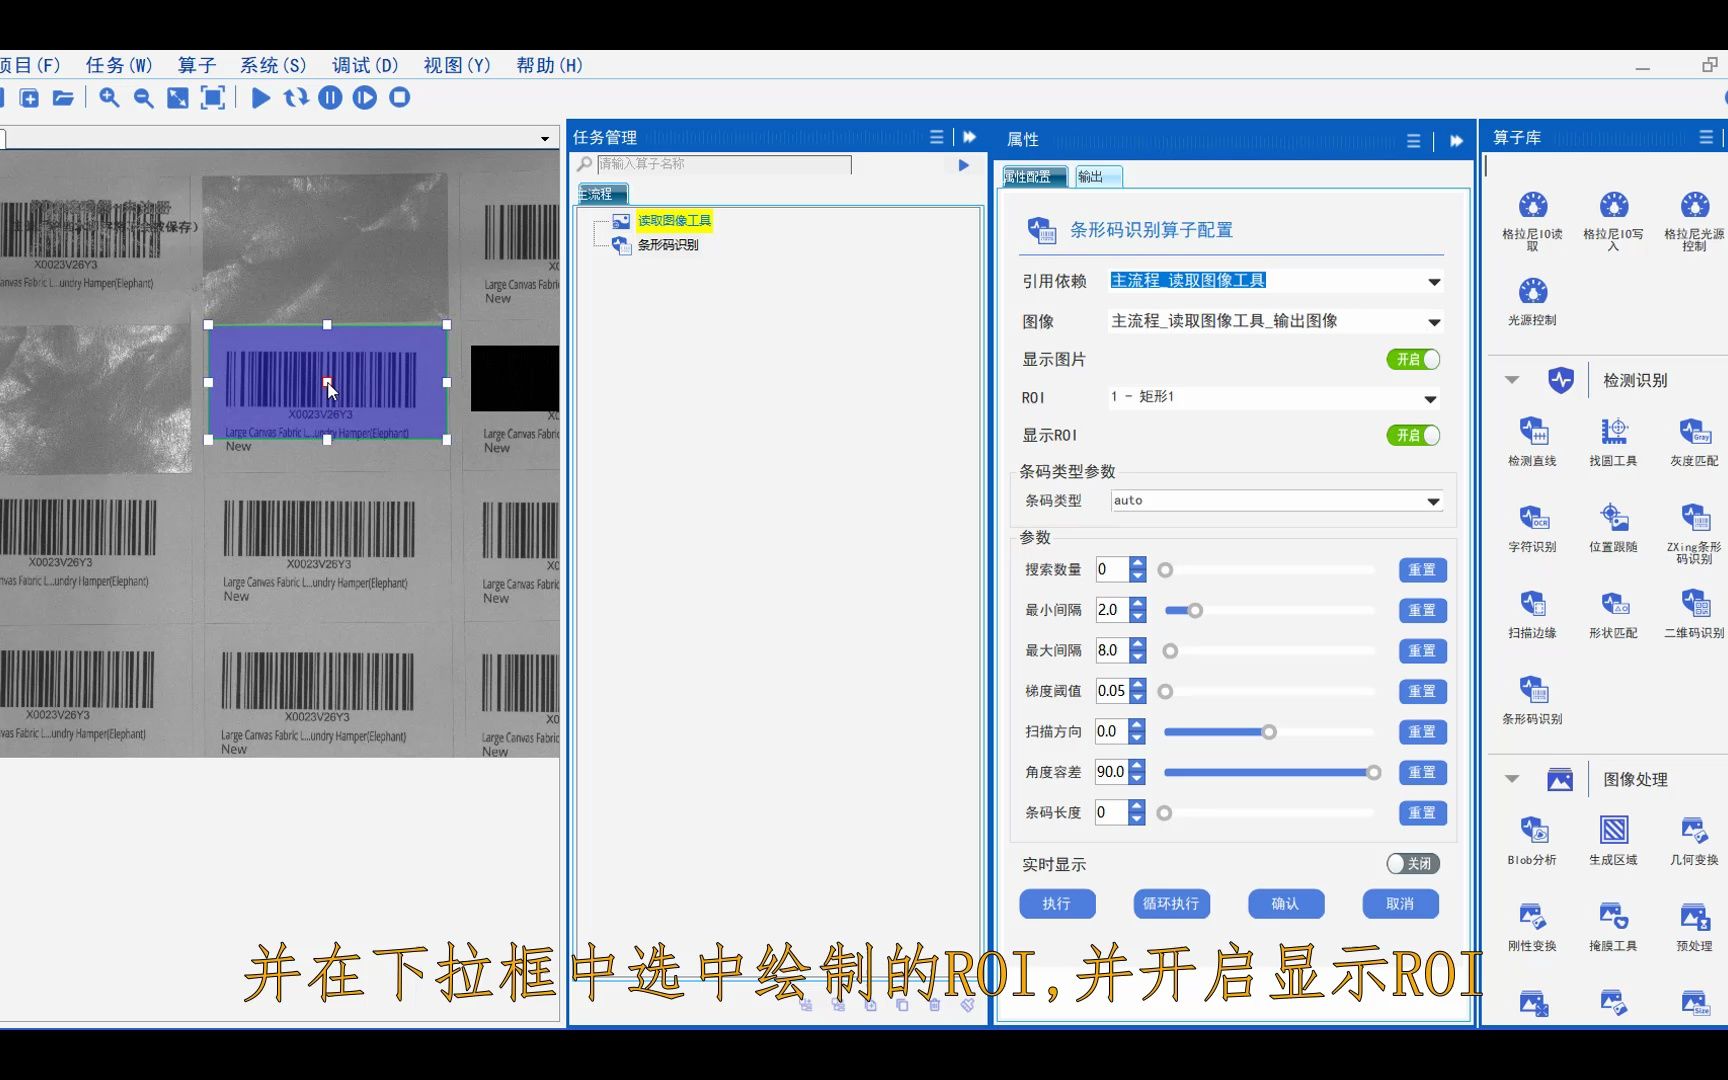Select the 二维码识别 tool icon
The height and width of the screenshot is (1080, 1728).
(1694, 604)
